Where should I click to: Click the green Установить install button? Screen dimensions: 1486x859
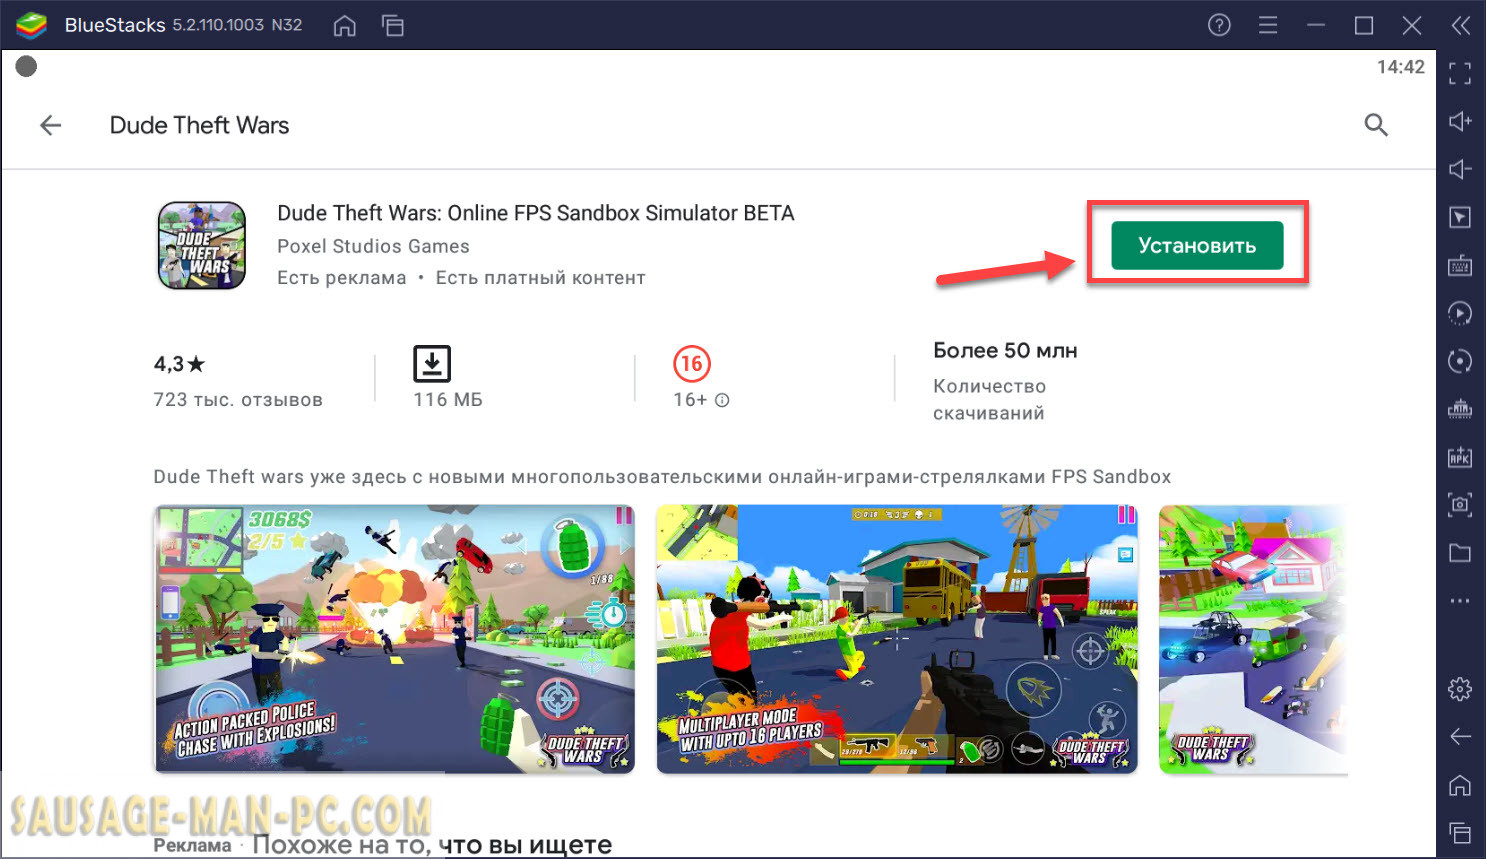pos(1197,246)
